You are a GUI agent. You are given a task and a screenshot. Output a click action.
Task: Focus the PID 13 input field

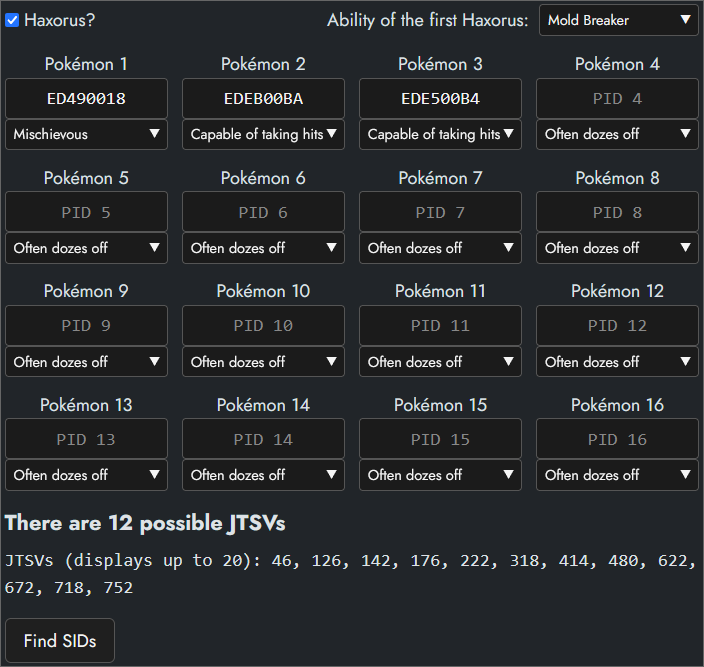86,439
